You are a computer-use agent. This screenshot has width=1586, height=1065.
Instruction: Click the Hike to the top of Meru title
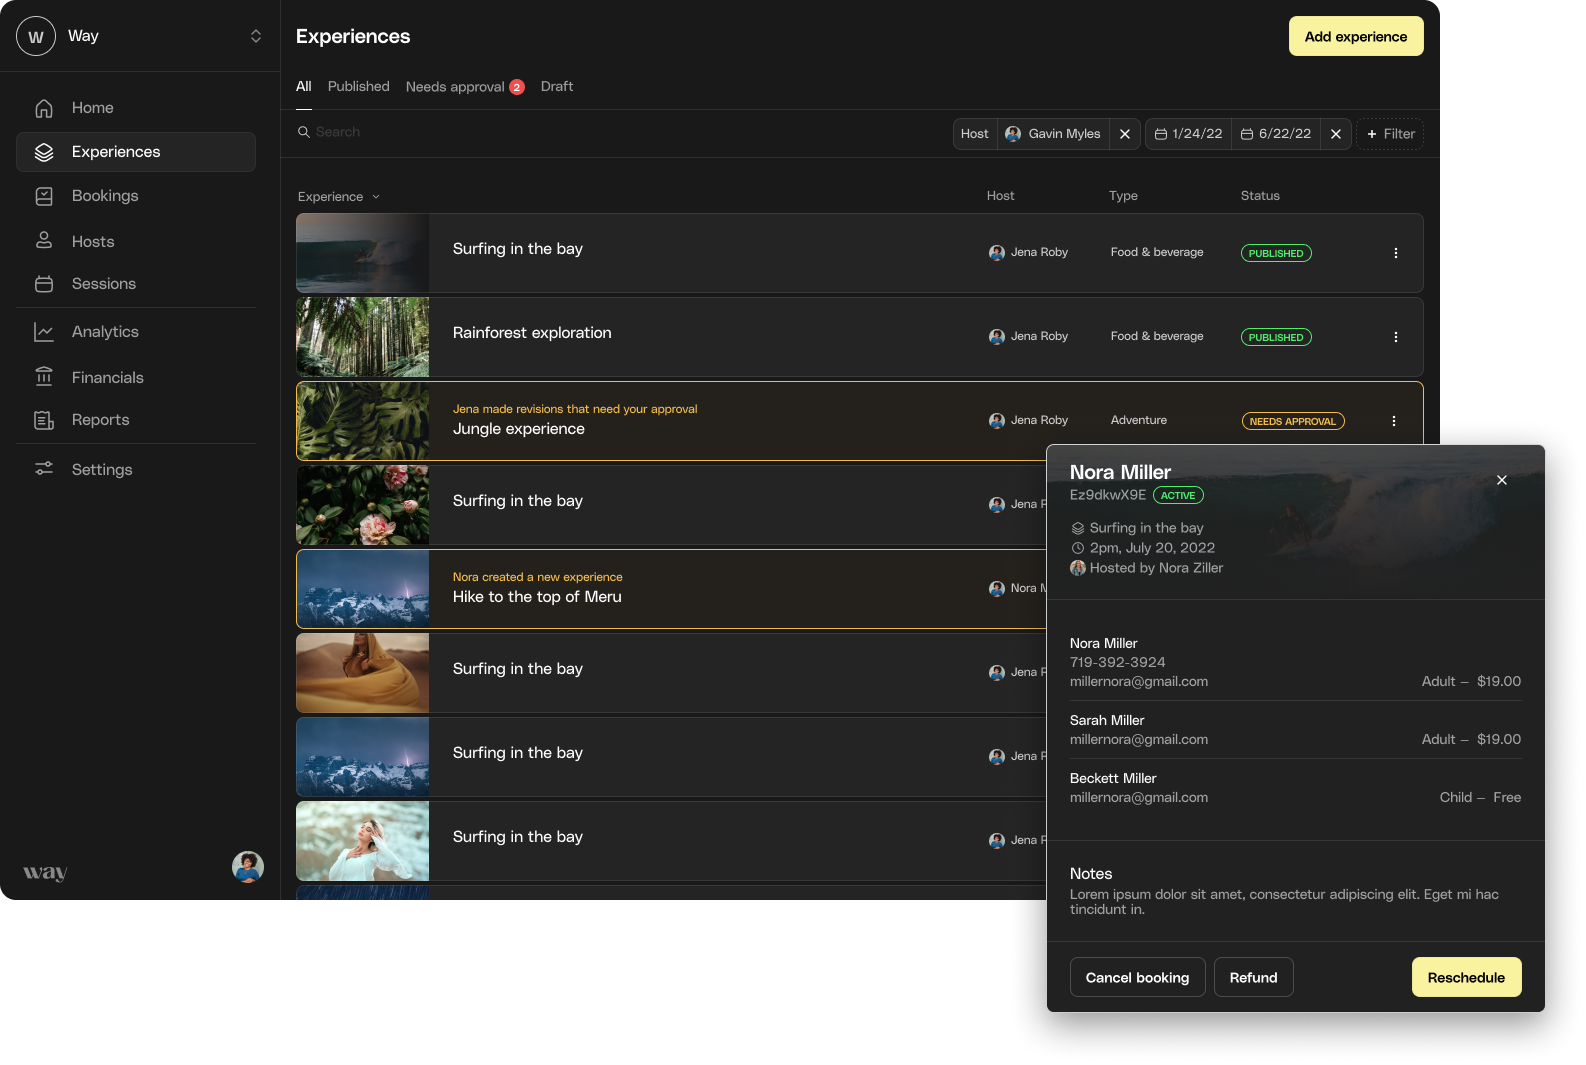537,597
